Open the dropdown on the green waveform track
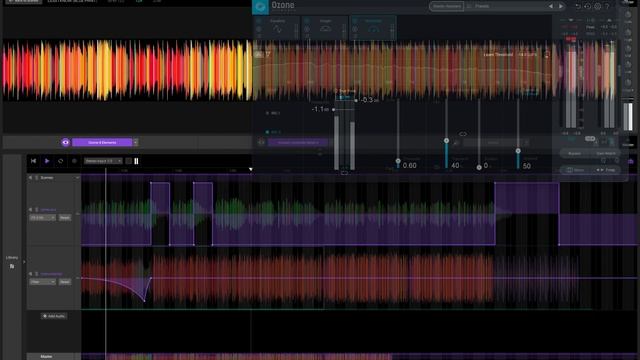The width and height of the screenshot is (640, 360). [x=42, y=218]
